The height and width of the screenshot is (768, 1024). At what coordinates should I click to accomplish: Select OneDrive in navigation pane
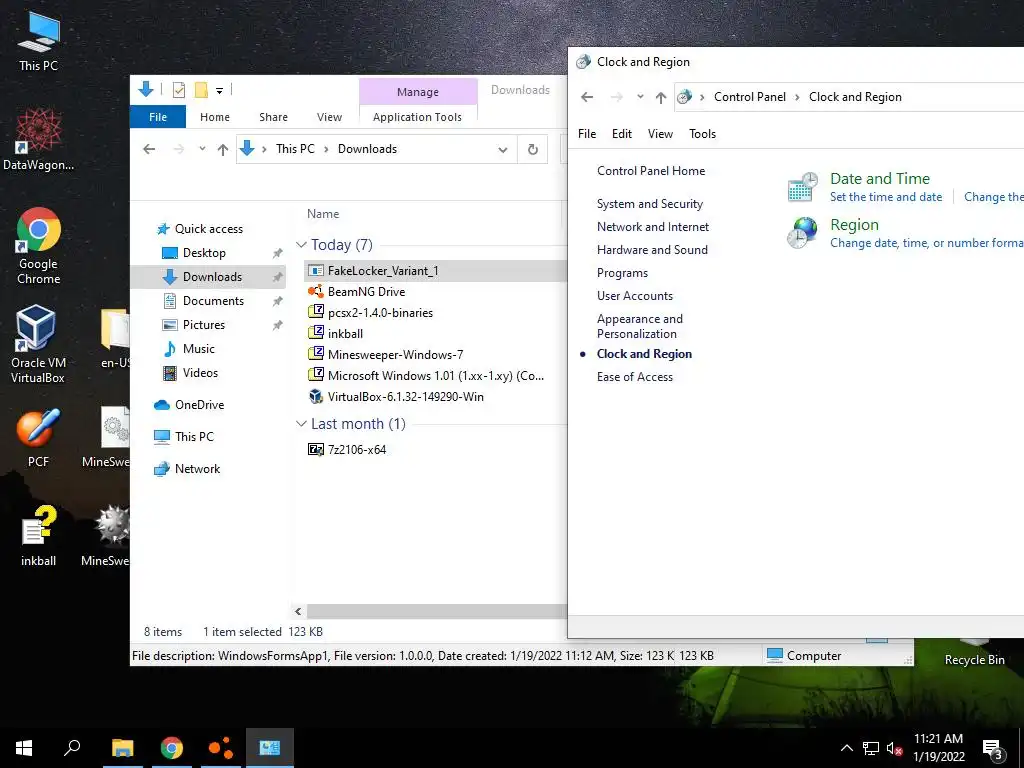click(199, 405)
